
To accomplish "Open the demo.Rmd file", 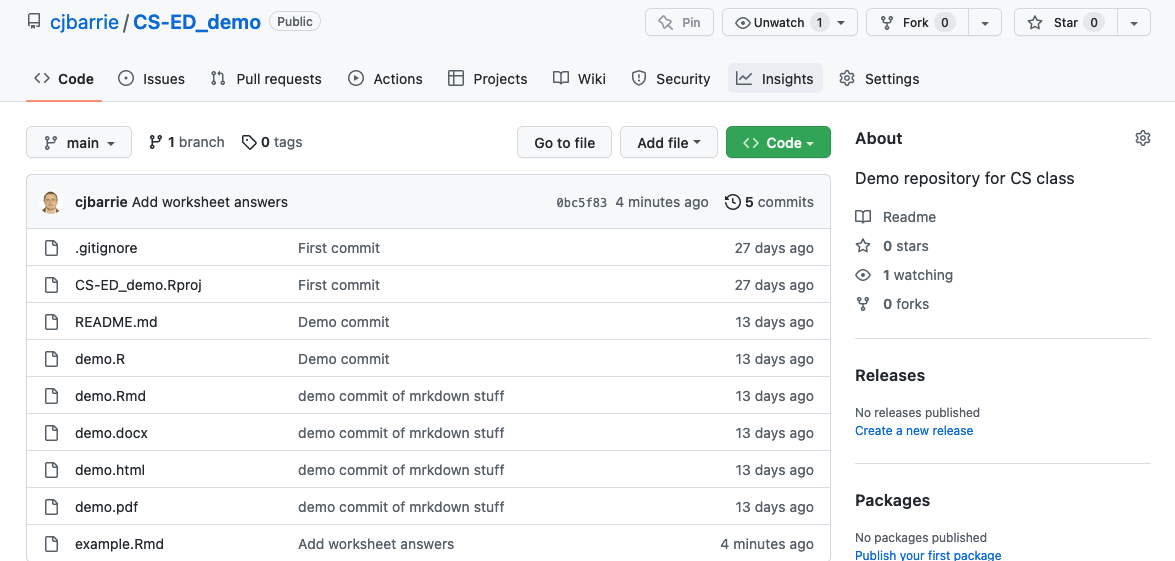I will coord(110,396).
